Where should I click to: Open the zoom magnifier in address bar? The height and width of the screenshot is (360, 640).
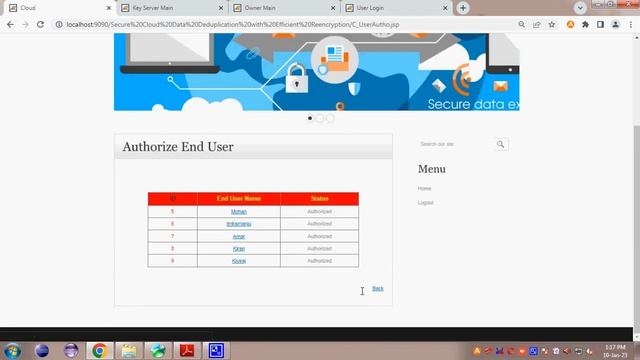[x=521, y=24]
